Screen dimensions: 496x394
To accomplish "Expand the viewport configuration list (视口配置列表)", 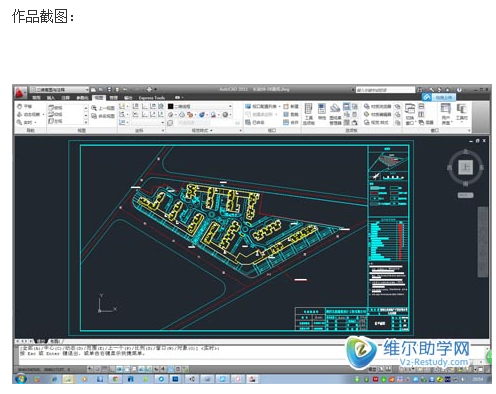I will [x=262, y=106].
